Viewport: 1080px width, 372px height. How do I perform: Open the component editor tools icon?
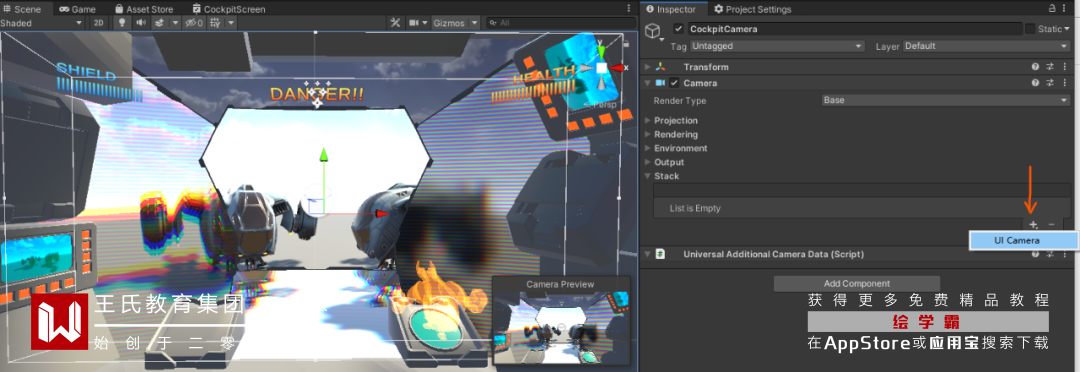click(x=395, y=23)
